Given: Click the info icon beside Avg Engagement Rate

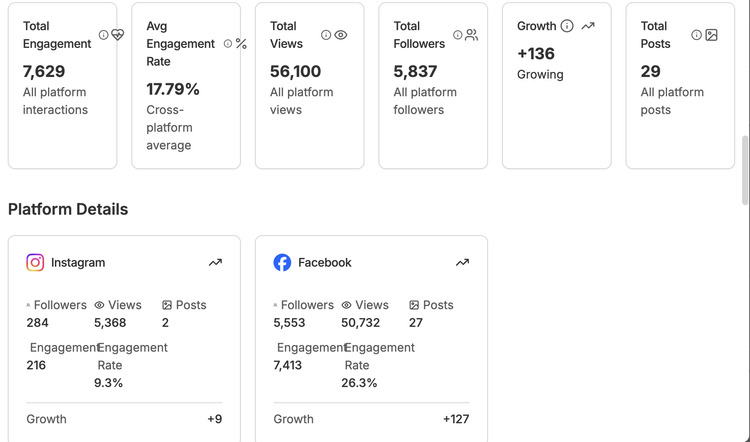Looking at the screenshot, I should coord(228,44).
